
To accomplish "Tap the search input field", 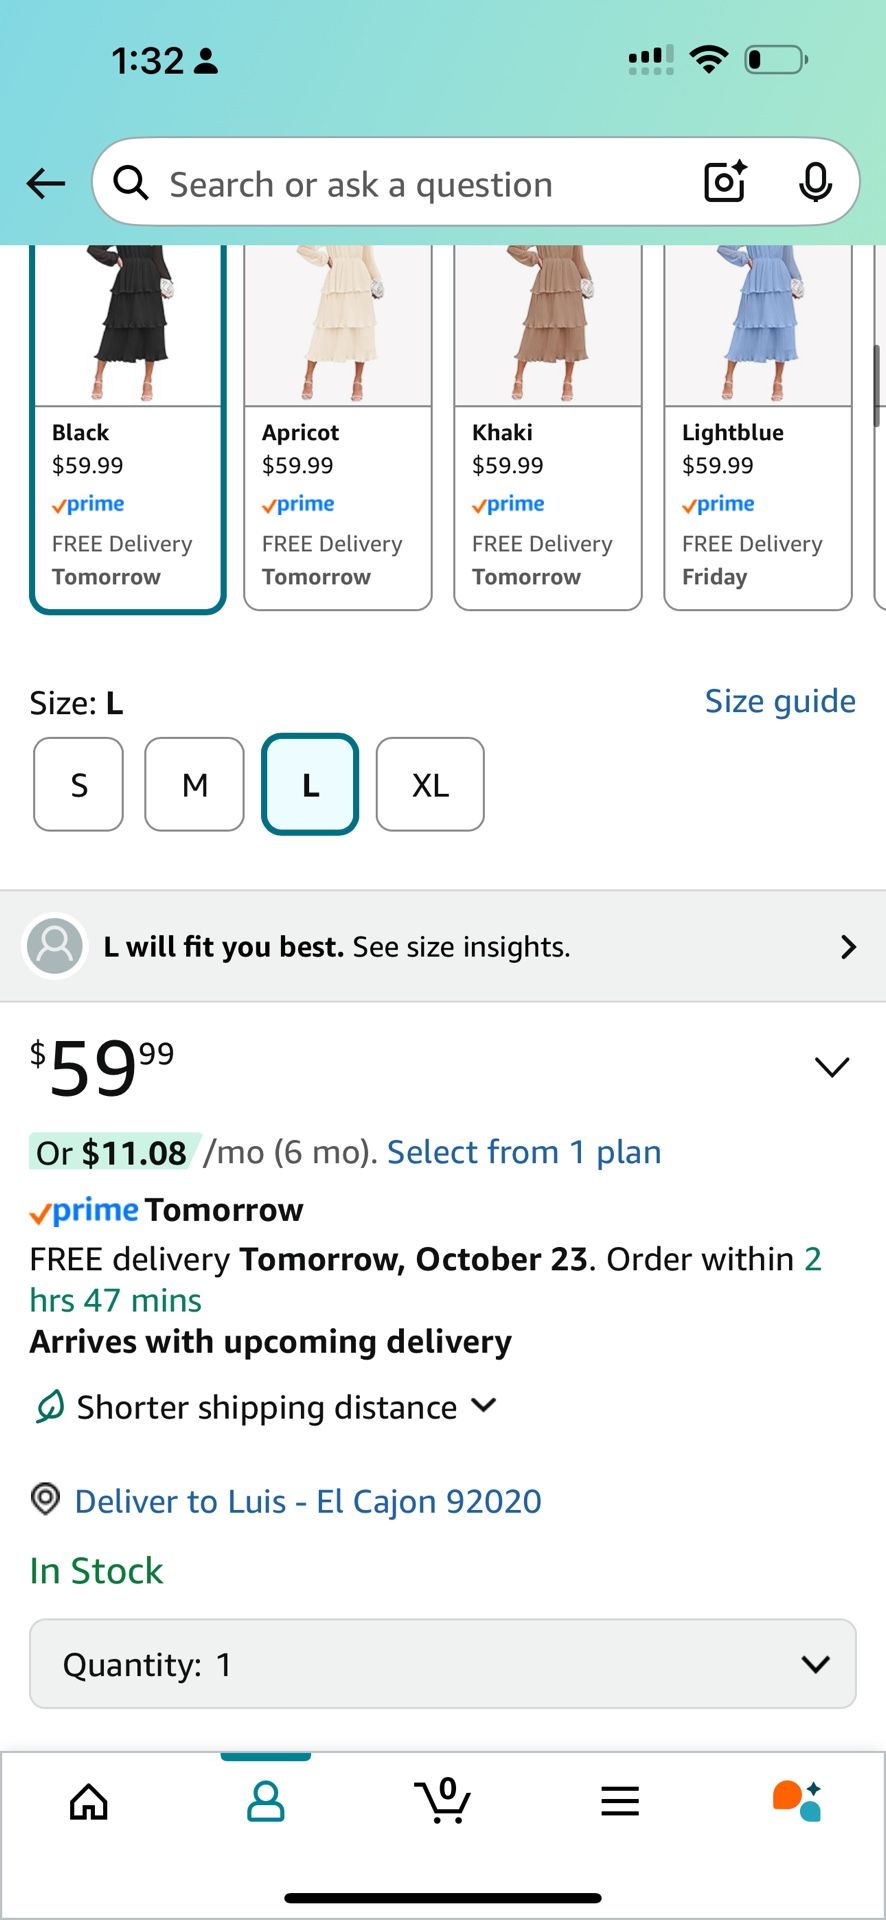I will tap(420, 184).
